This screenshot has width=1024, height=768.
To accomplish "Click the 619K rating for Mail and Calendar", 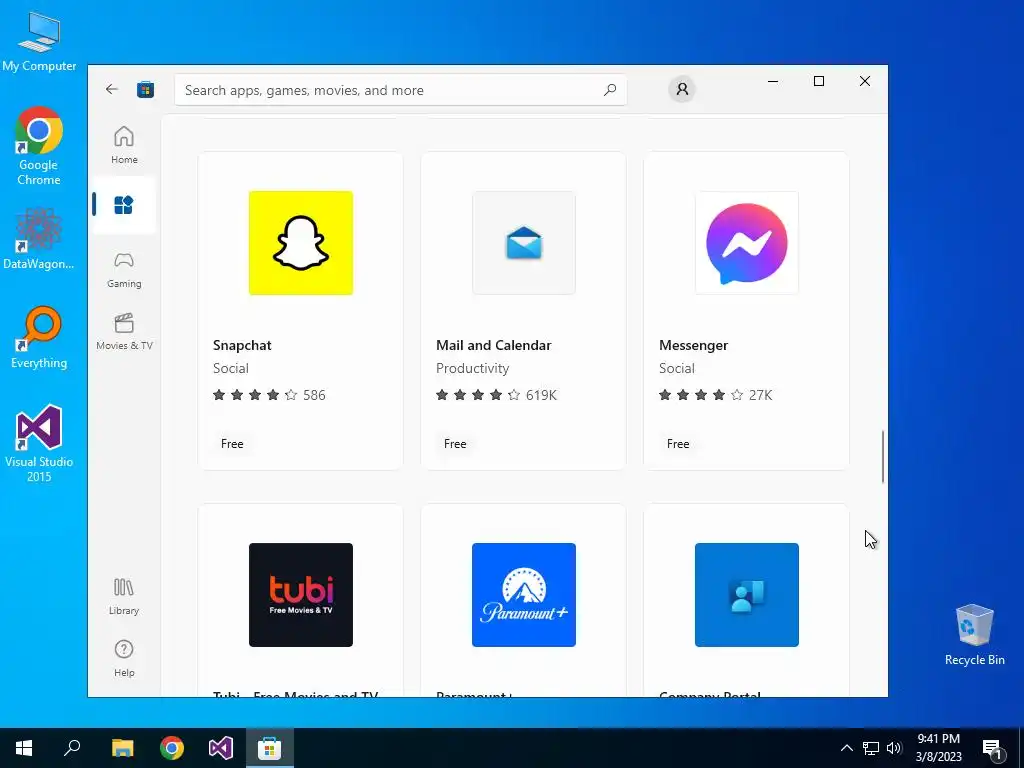I will 496,395.
